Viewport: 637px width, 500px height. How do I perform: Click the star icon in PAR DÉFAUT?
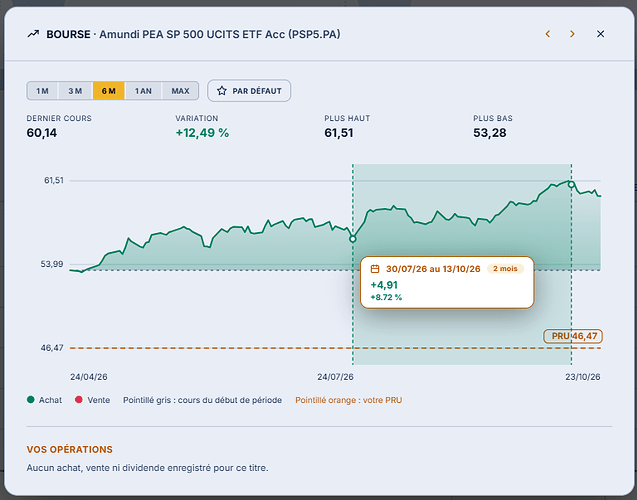221,91
